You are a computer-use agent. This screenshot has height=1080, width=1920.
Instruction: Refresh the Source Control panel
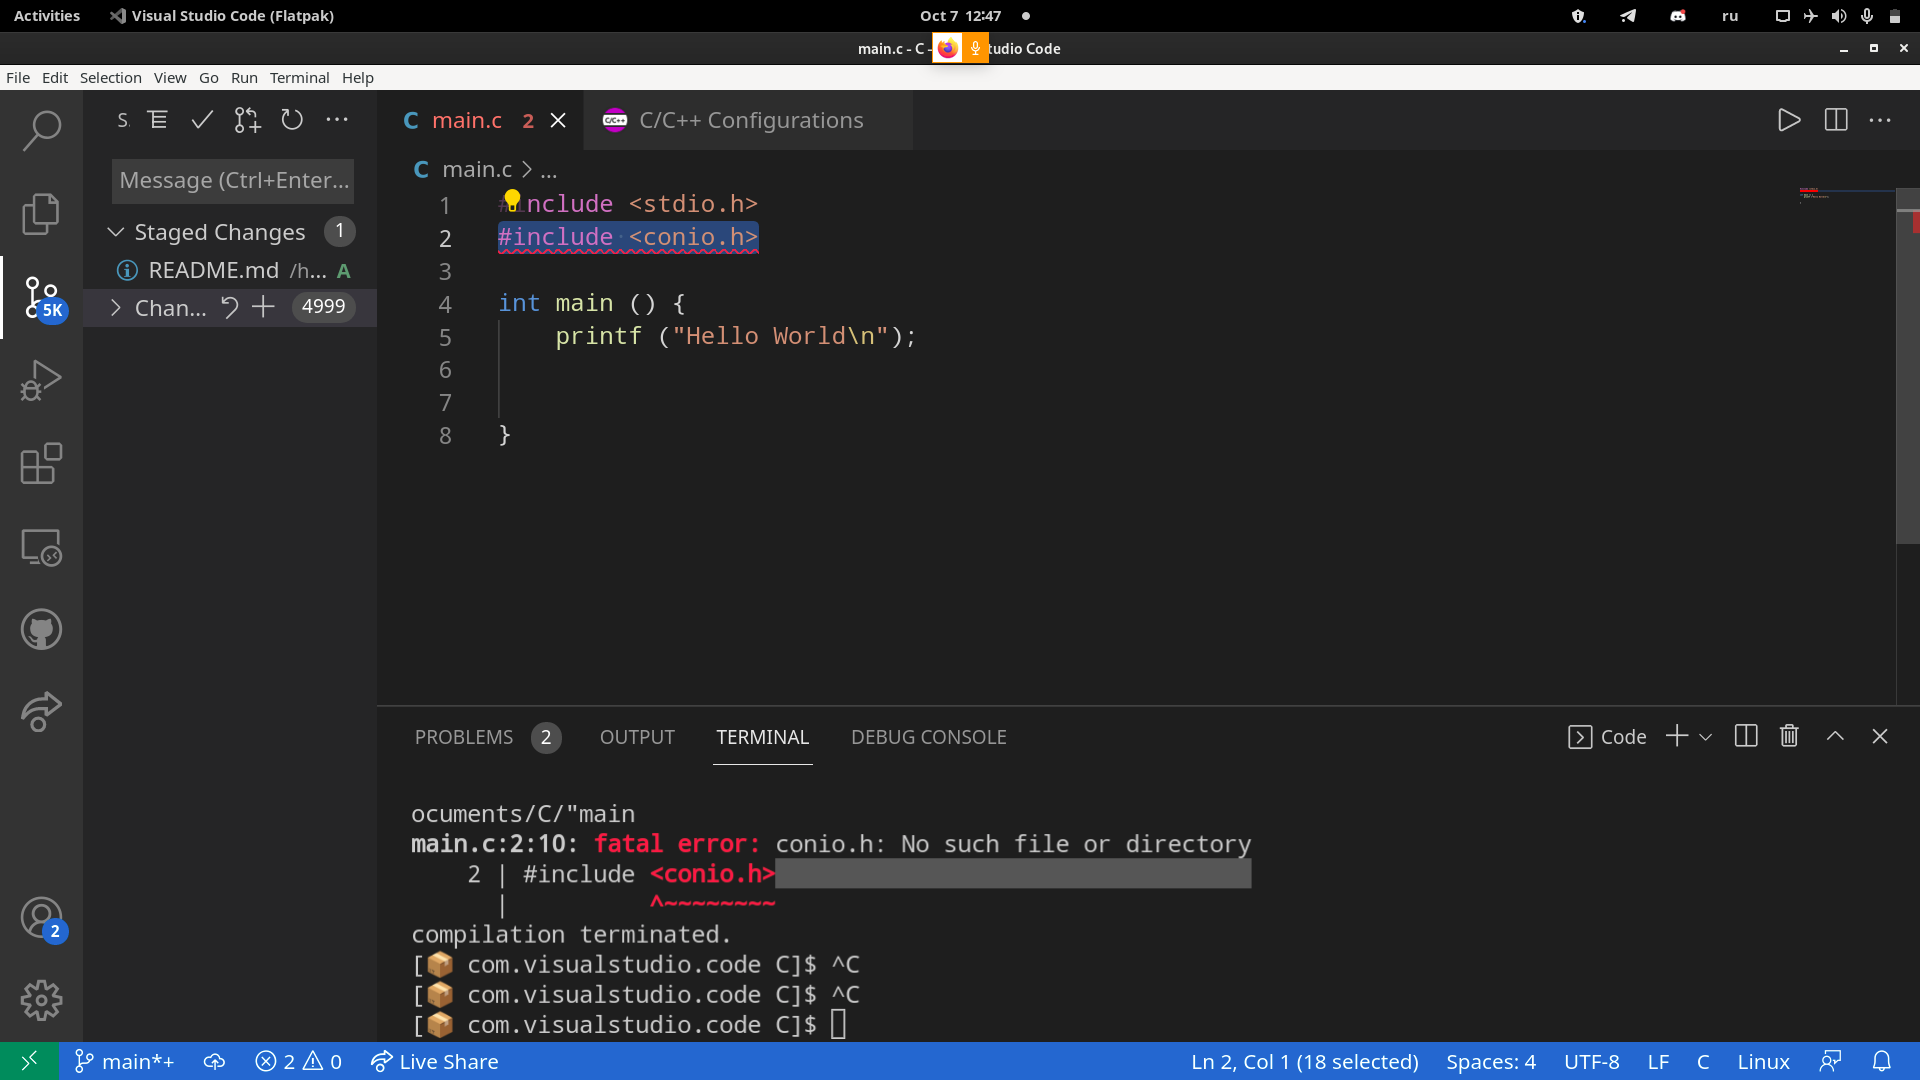tap(292, 120)
